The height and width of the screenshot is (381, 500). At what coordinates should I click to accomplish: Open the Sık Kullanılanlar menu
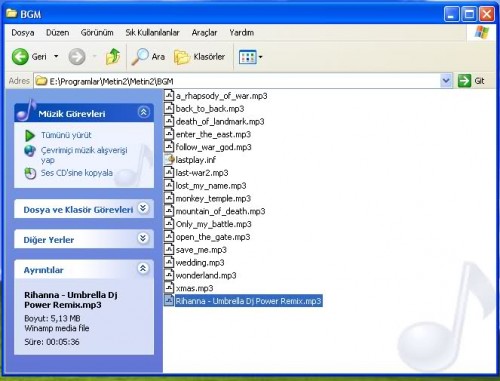pos(152,33)
